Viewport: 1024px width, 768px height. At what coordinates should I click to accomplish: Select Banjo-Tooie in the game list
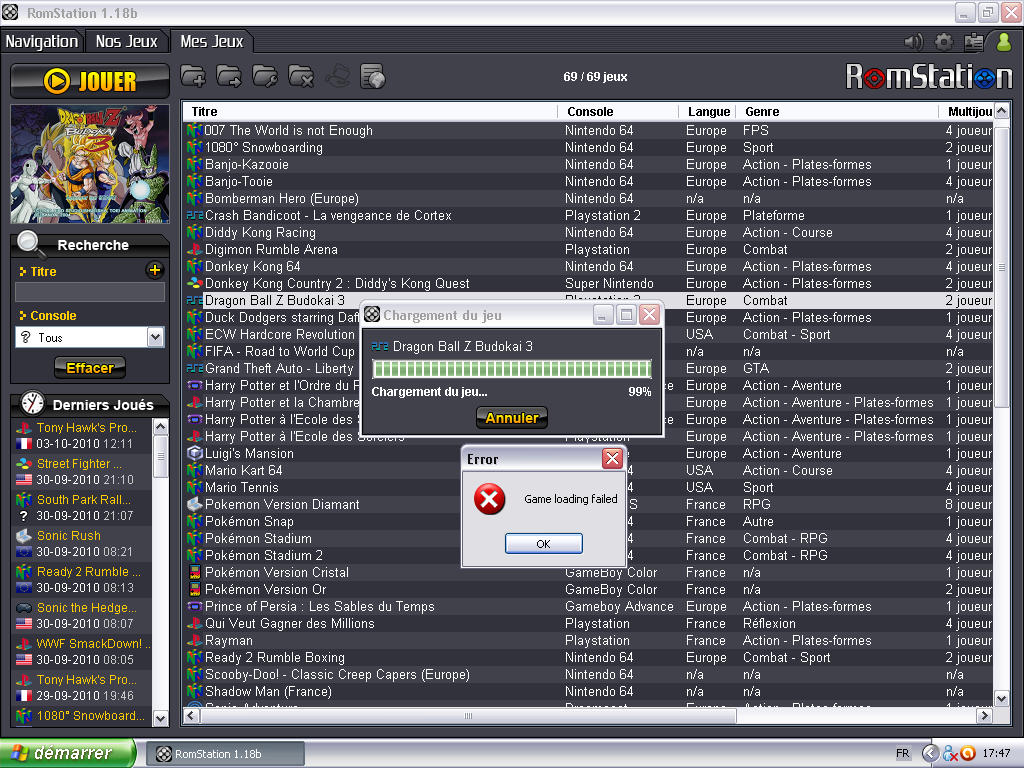tap(588, 182)
